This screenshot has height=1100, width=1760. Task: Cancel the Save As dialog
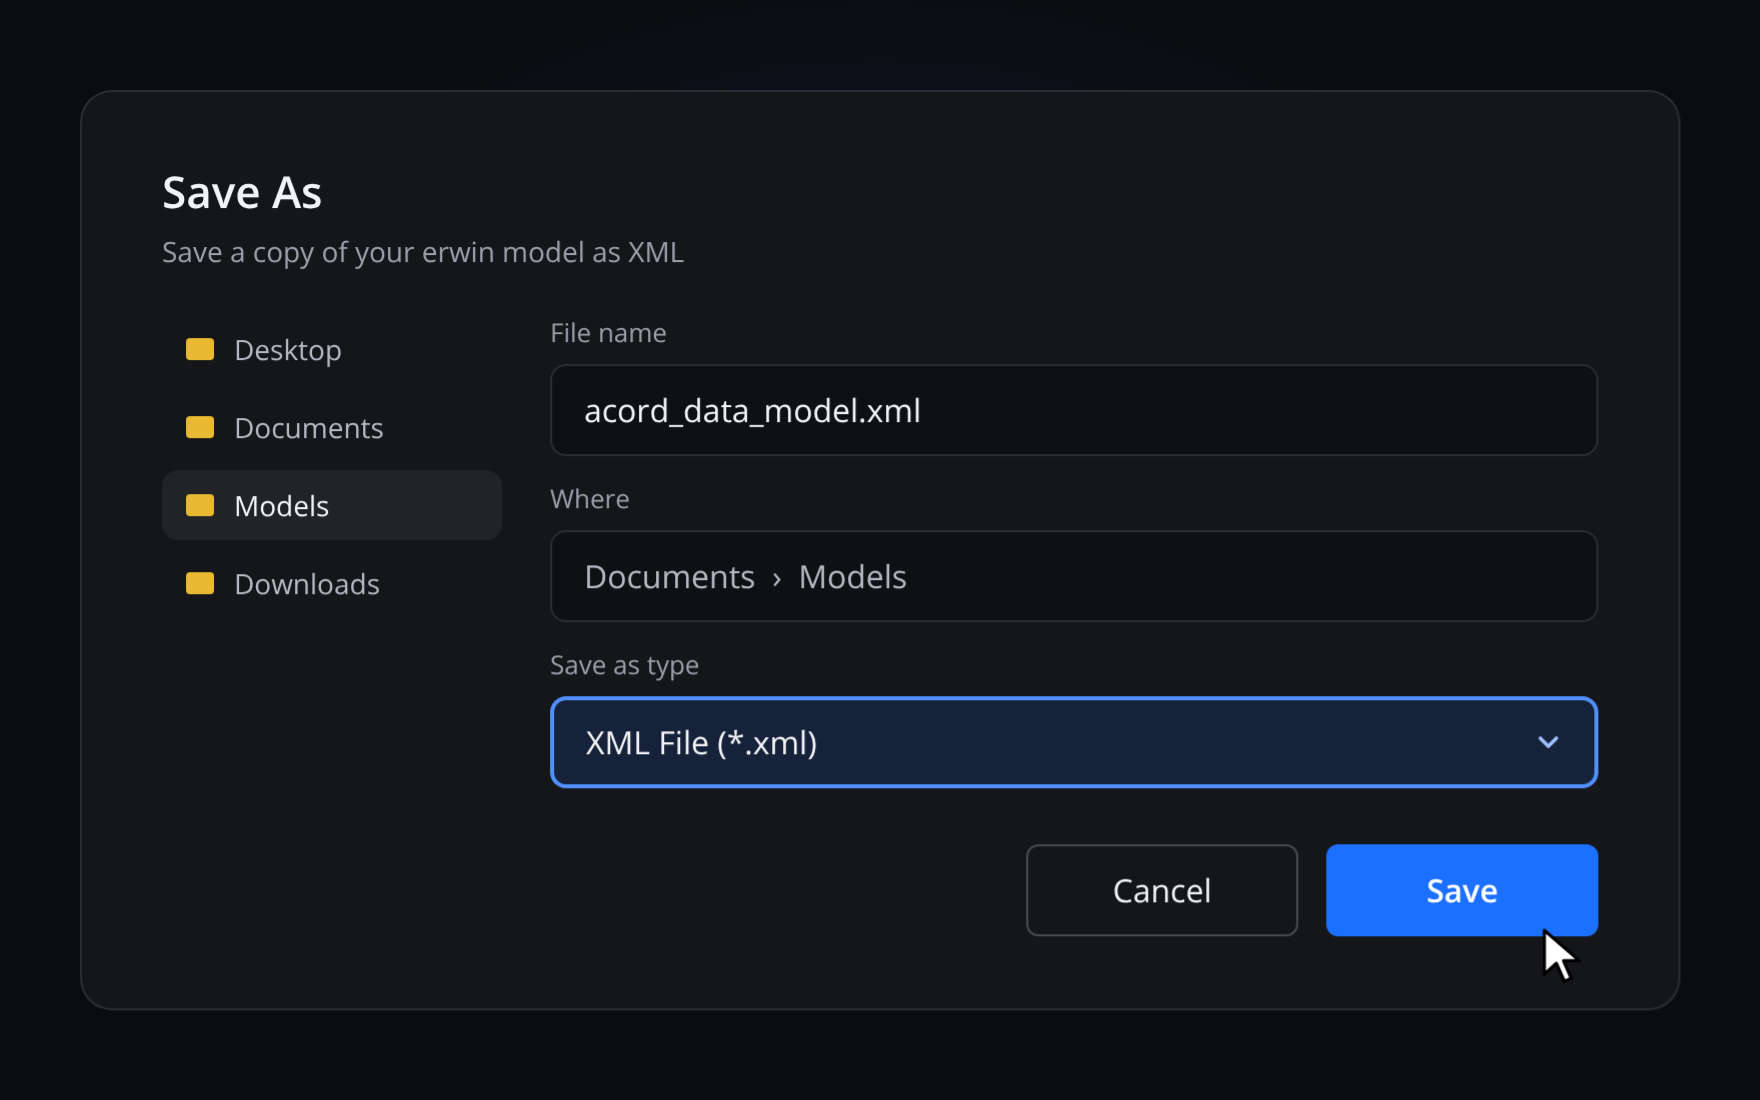click(x=1162, y=890)
